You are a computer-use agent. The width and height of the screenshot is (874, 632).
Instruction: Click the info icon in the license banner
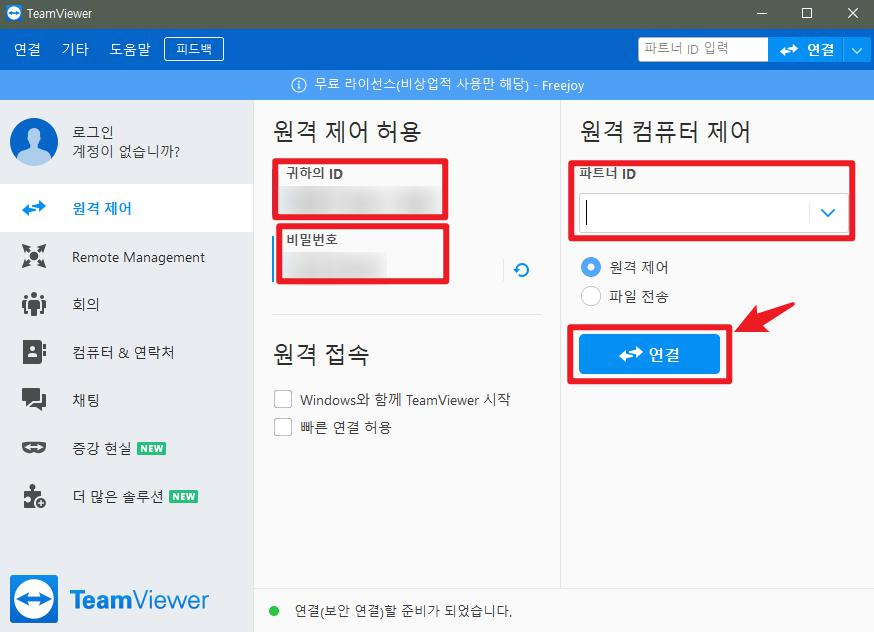299,85
